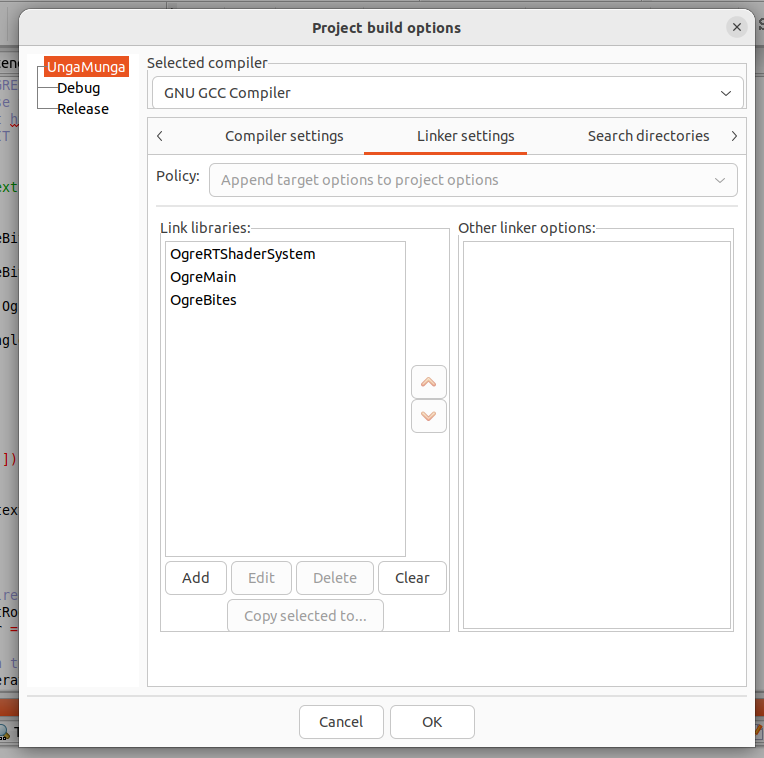
Task: Click the Delete library button
Action: [x=335, y=578]
